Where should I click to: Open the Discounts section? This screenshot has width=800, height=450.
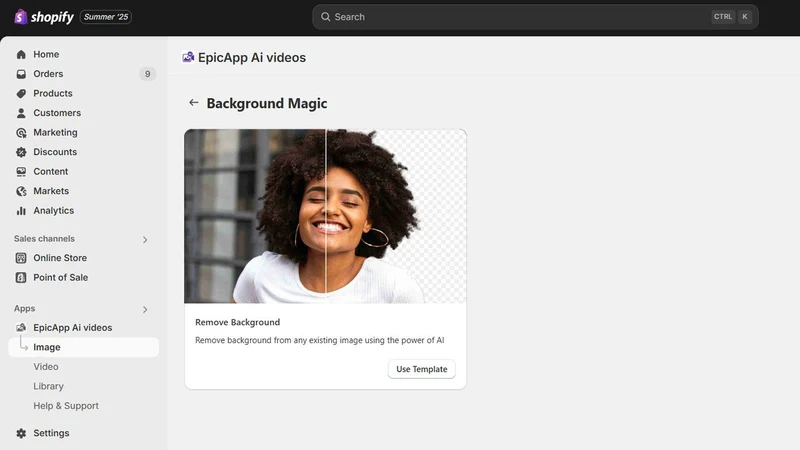55,152
